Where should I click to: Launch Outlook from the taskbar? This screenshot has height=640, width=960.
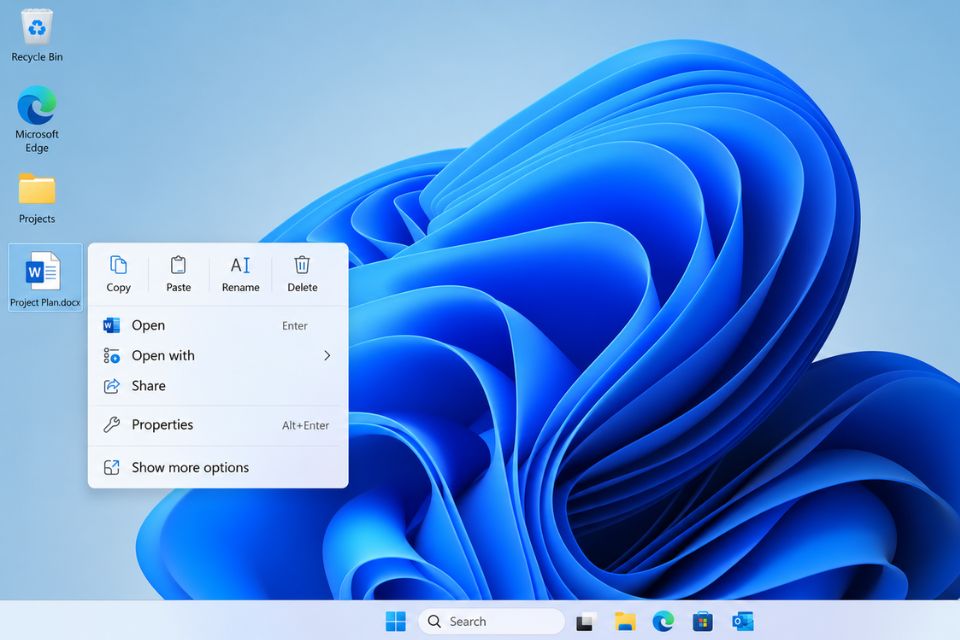(x=742, y=621)
